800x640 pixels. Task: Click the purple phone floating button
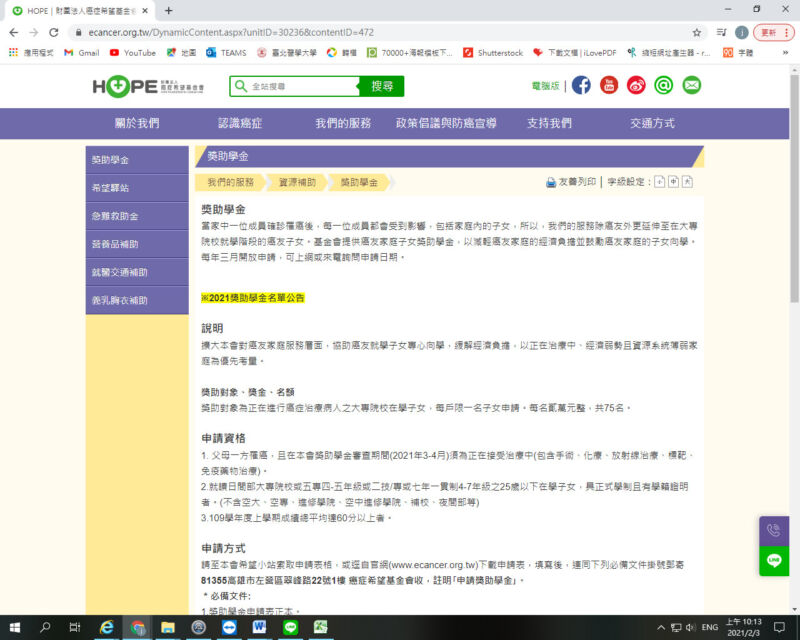(x=774, y=531)
